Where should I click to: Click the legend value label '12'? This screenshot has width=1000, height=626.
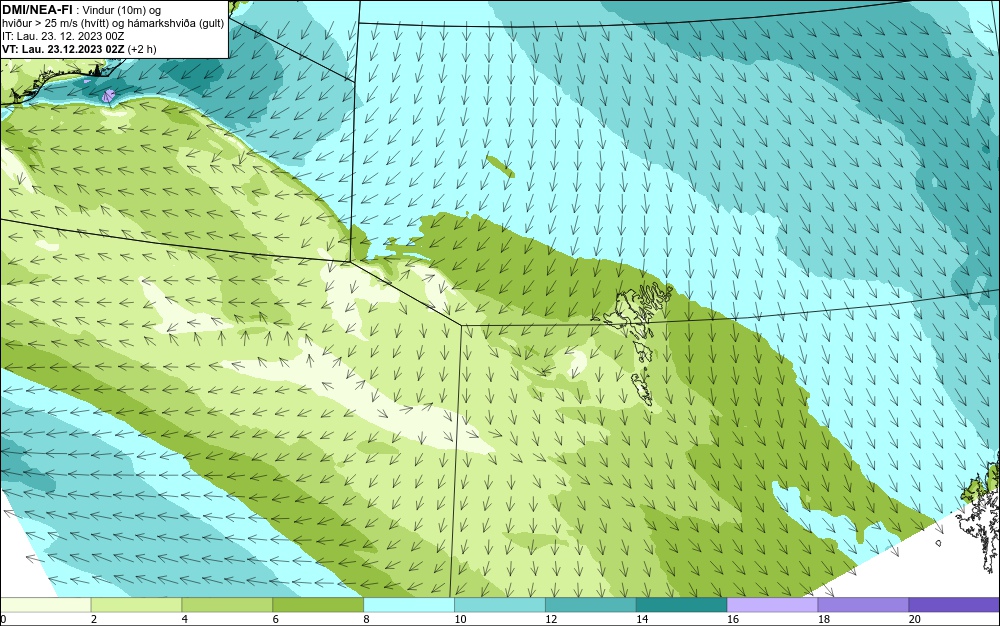coord(551,619)
